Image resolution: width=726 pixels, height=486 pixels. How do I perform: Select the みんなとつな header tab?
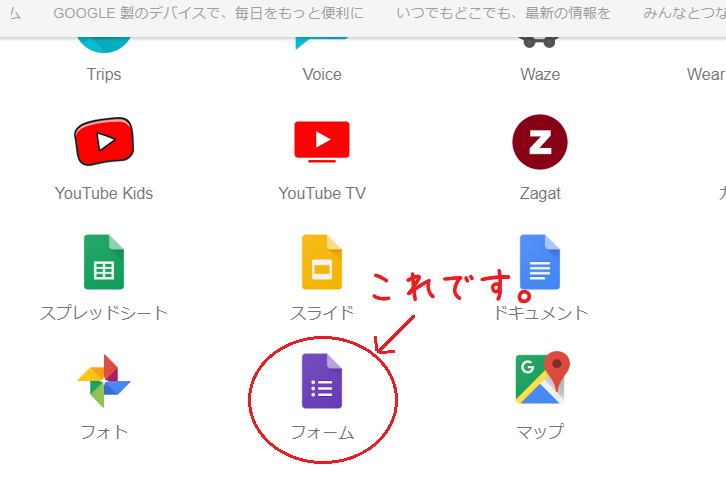684,13
